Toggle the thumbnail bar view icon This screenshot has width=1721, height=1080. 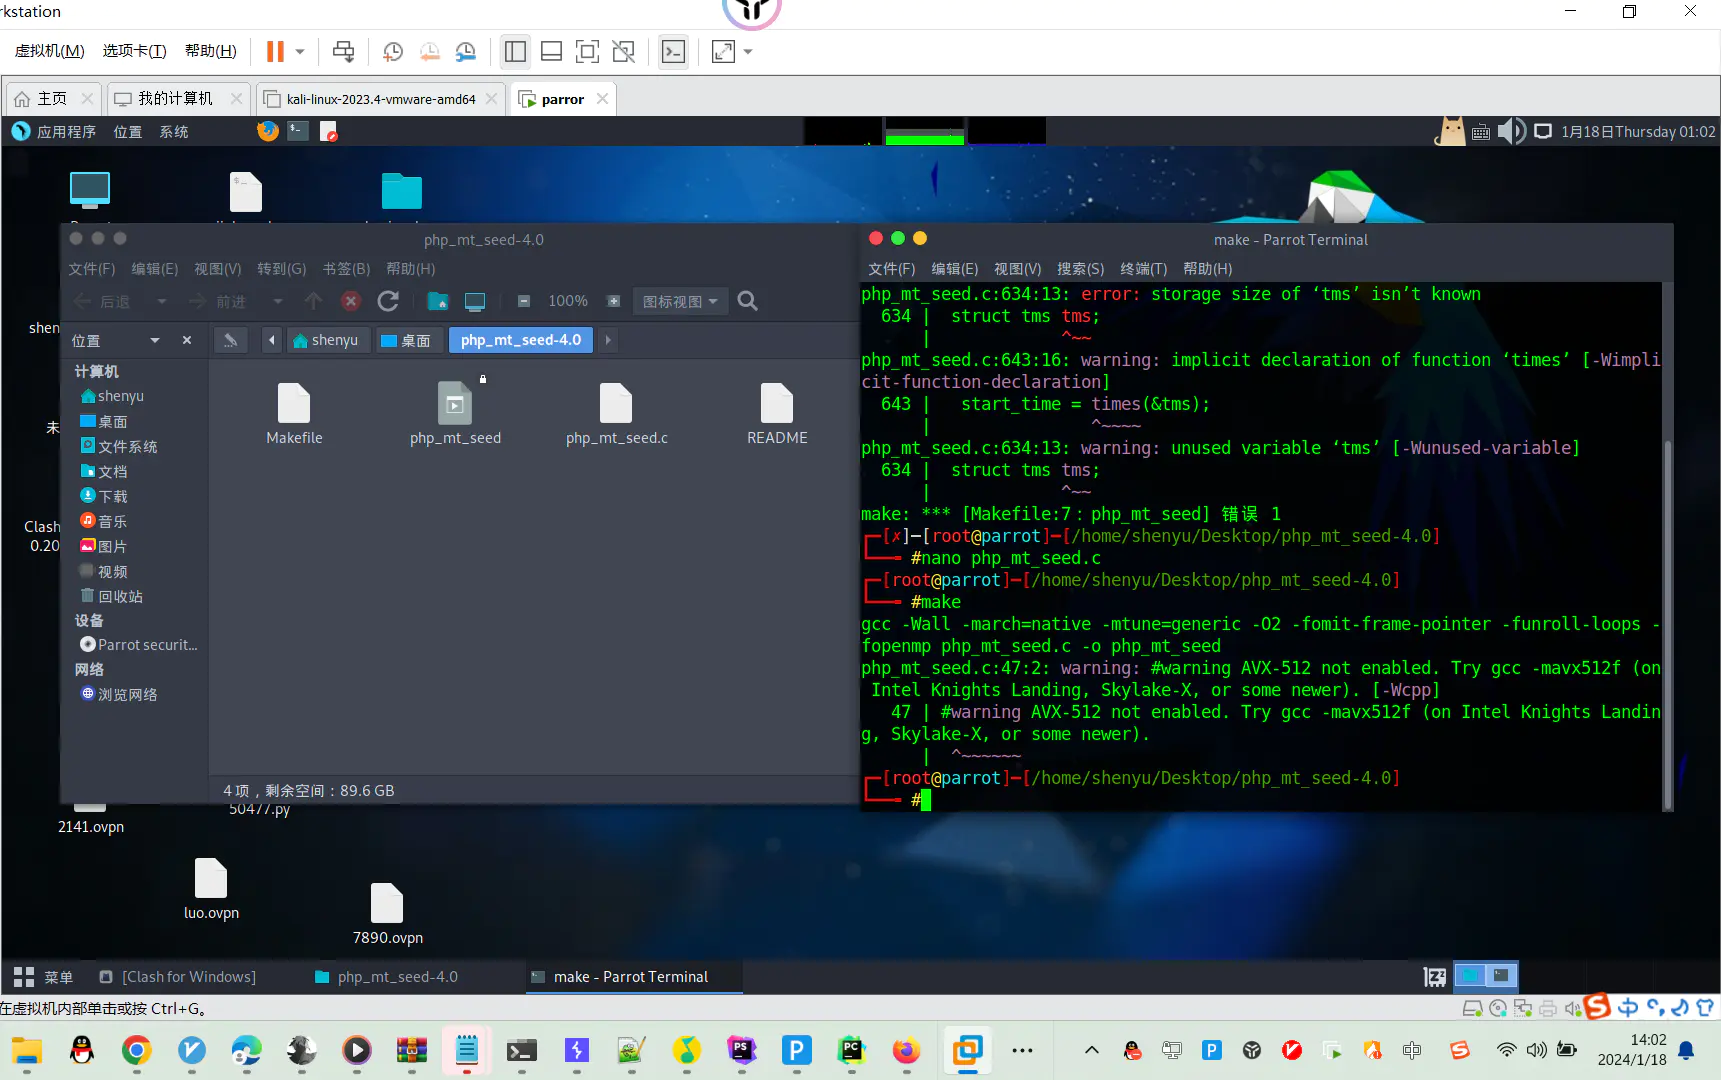tap(551, 51)
